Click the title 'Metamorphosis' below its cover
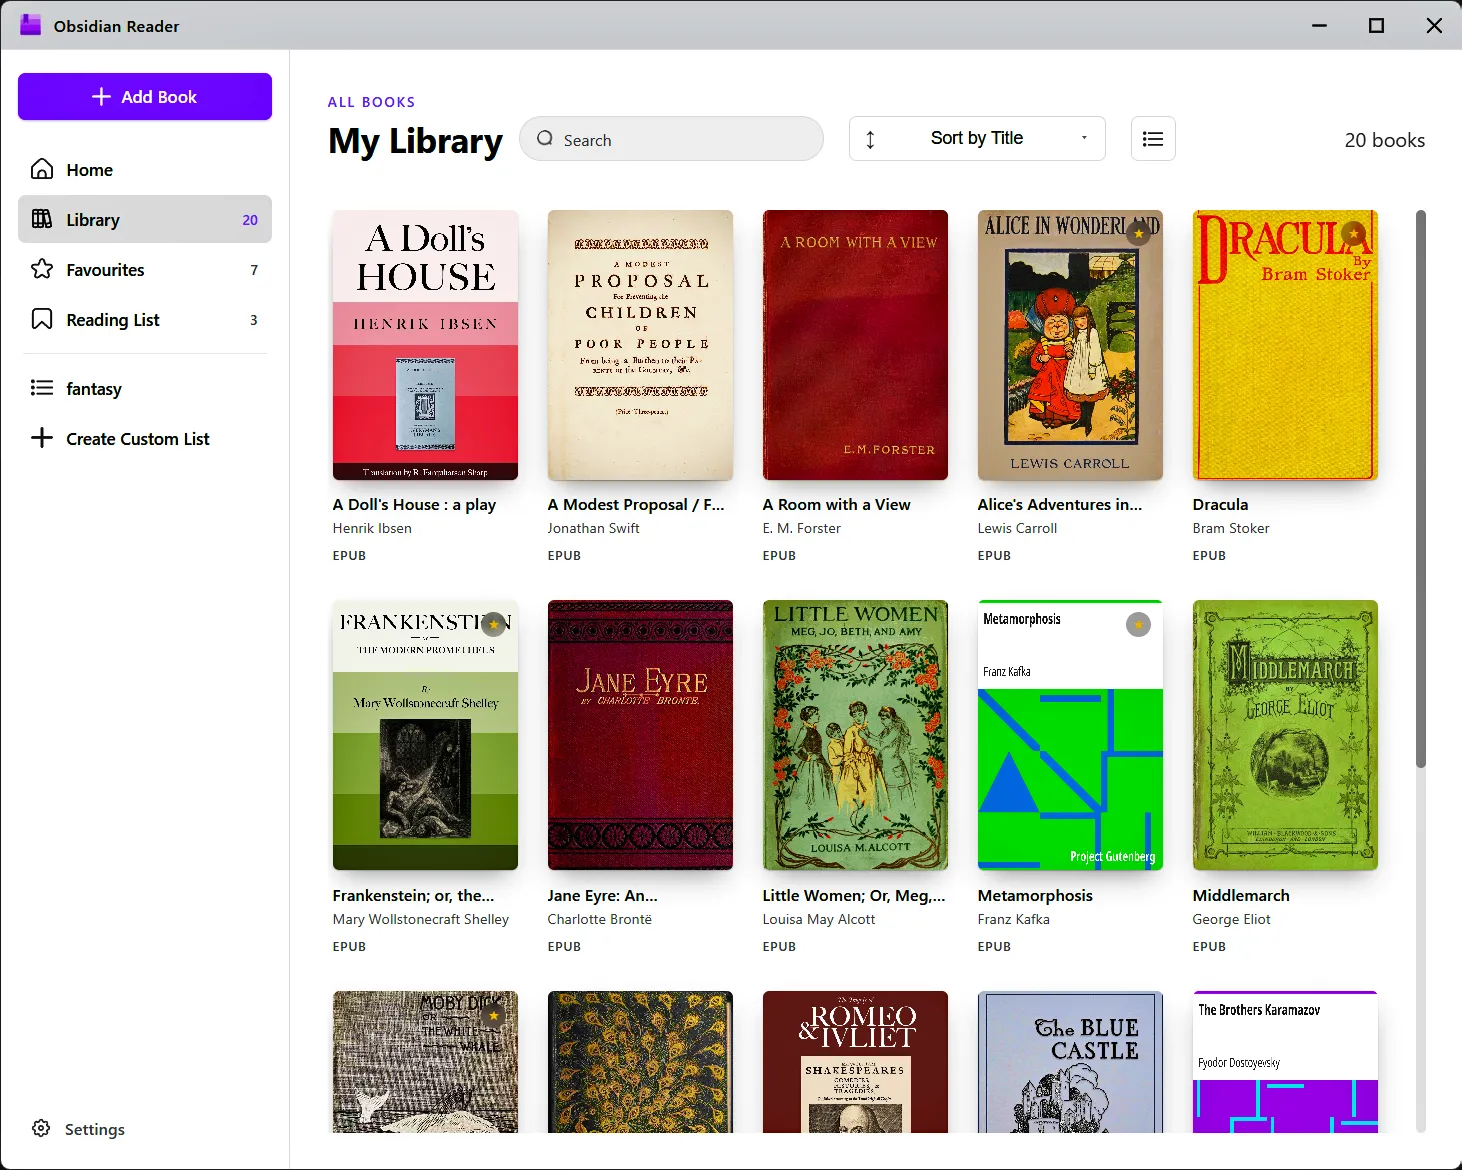 pyautogui.click(x=1035, y=896)
